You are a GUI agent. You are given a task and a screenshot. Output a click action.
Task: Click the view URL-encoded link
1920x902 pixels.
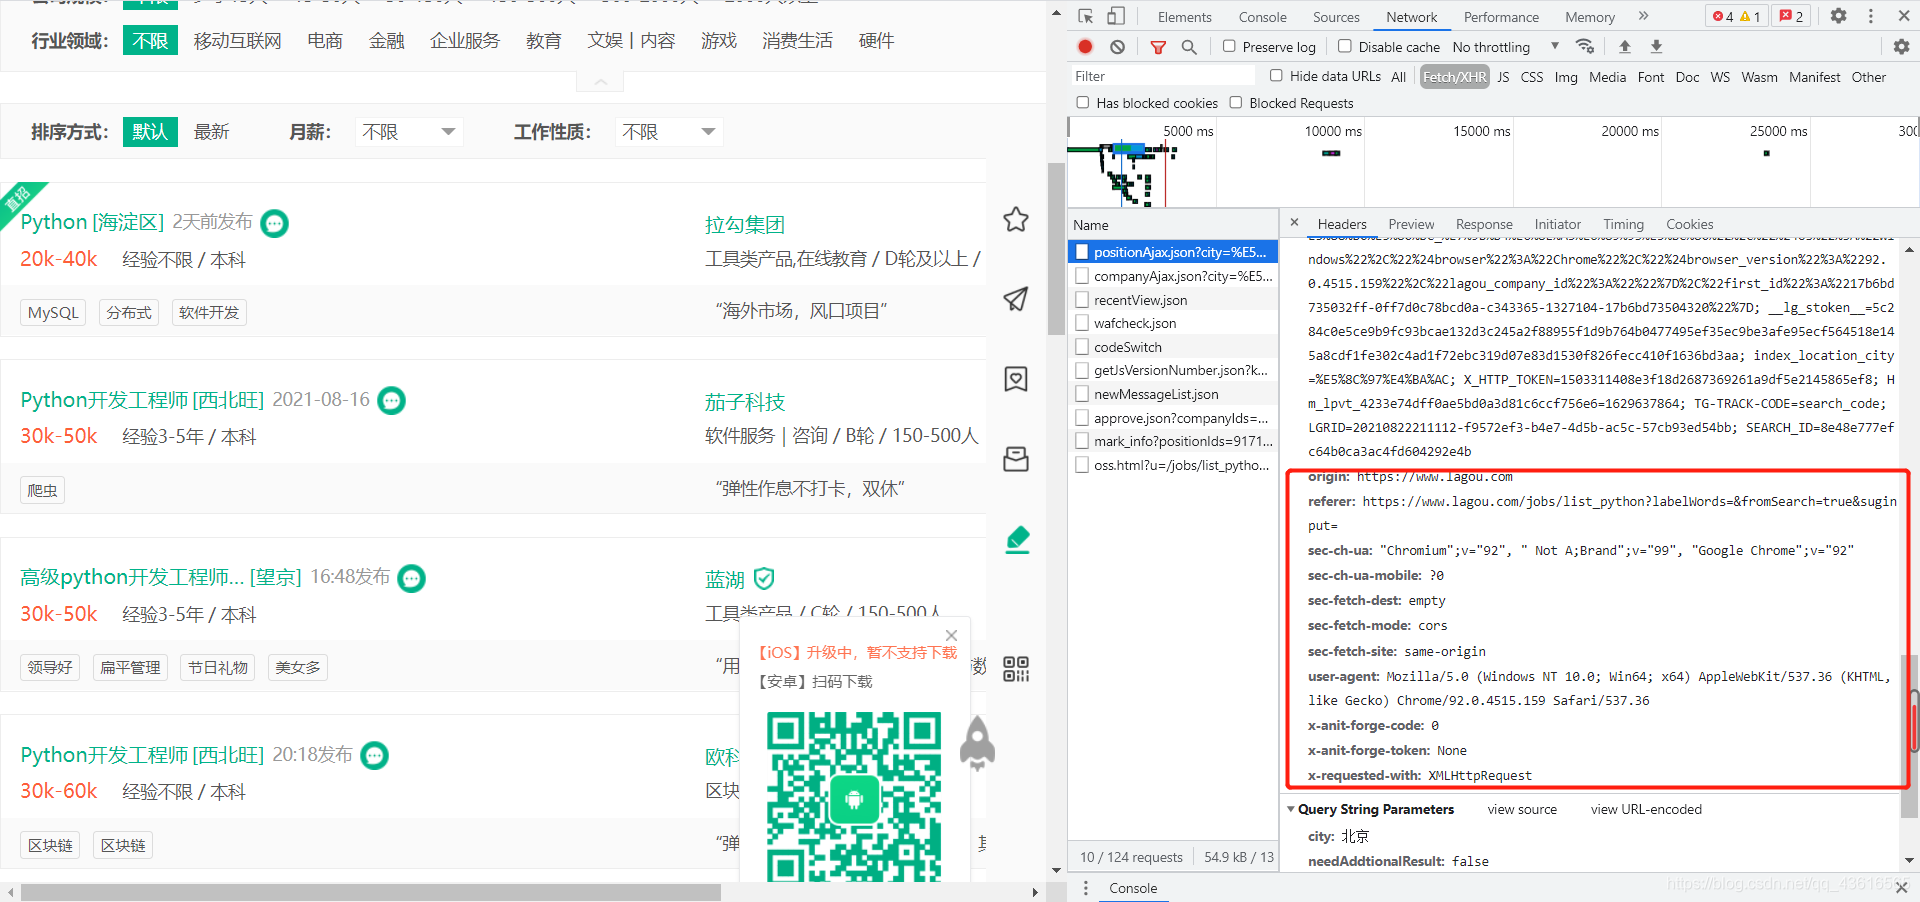pyautogui.click(x=1646, y=809)
